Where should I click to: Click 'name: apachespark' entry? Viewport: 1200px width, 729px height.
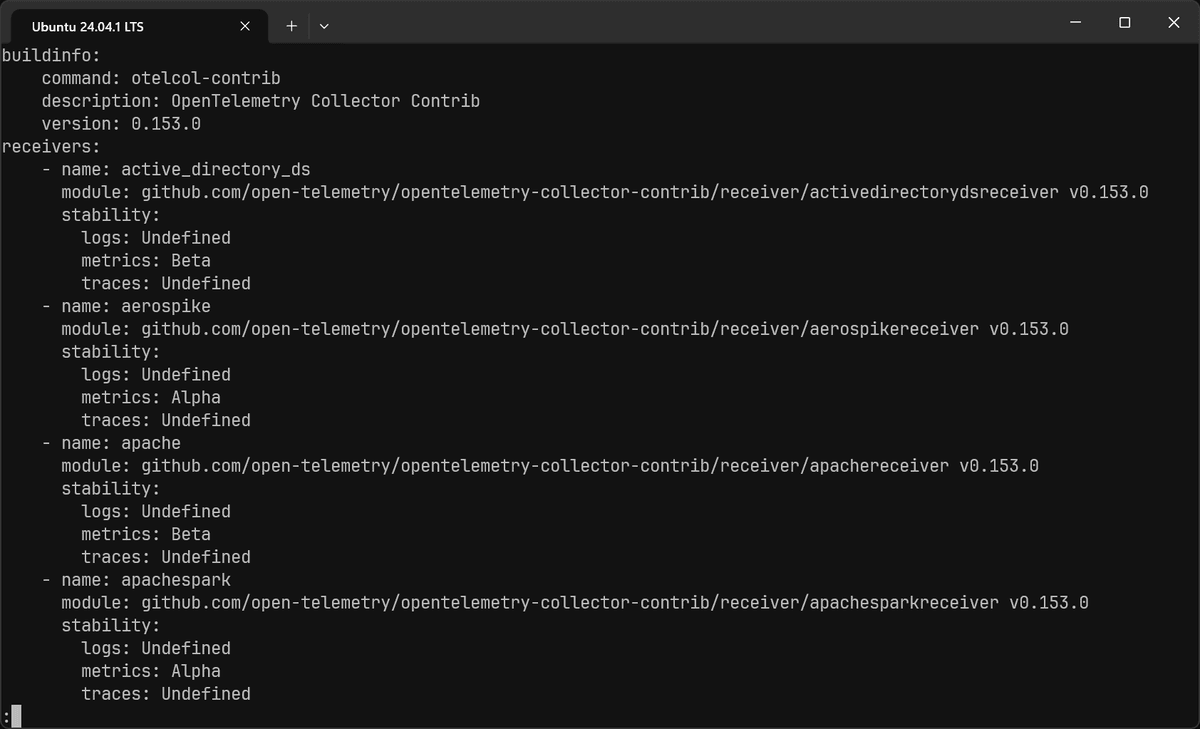pyautogui.click(x=146, y=580)
